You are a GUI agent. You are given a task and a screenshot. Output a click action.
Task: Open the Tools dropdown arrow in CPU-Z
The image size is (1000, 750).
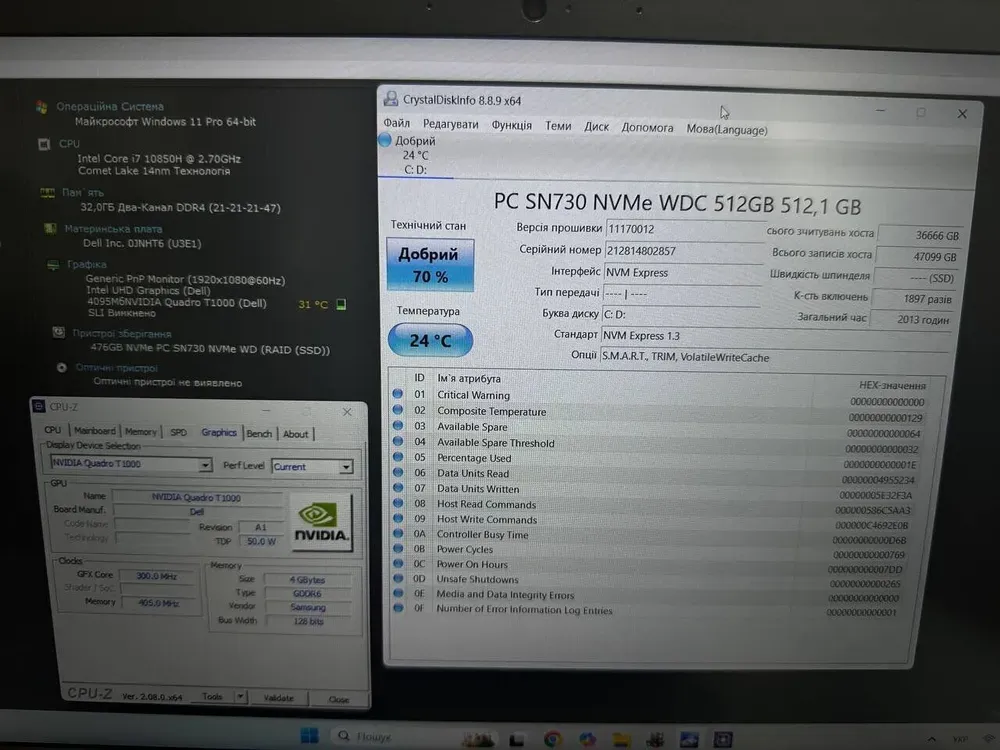pos(240,697)
